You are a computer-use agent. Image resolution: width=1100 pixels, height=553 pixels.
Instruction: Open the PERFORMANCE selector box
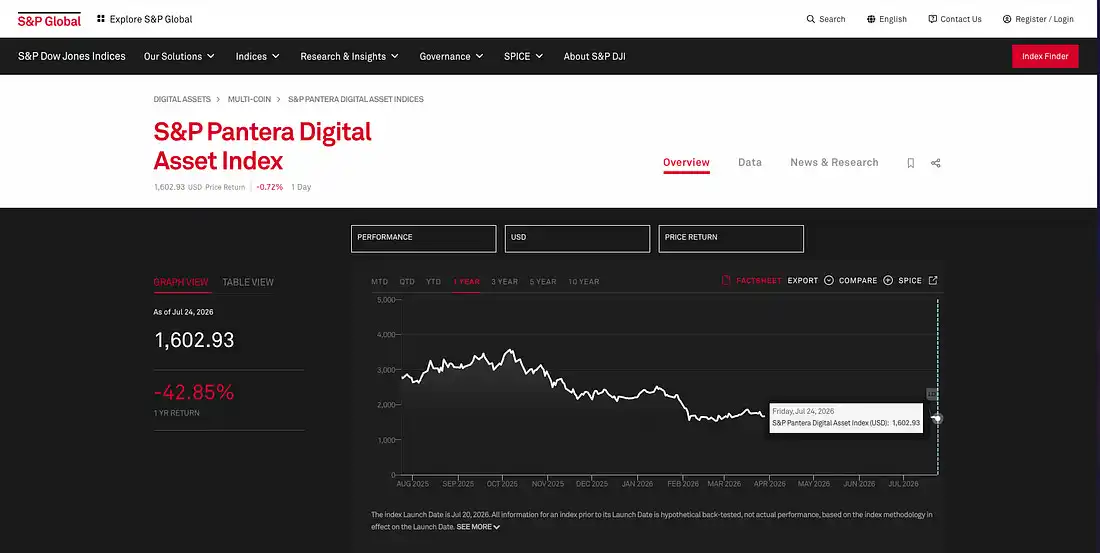point(424,239)
